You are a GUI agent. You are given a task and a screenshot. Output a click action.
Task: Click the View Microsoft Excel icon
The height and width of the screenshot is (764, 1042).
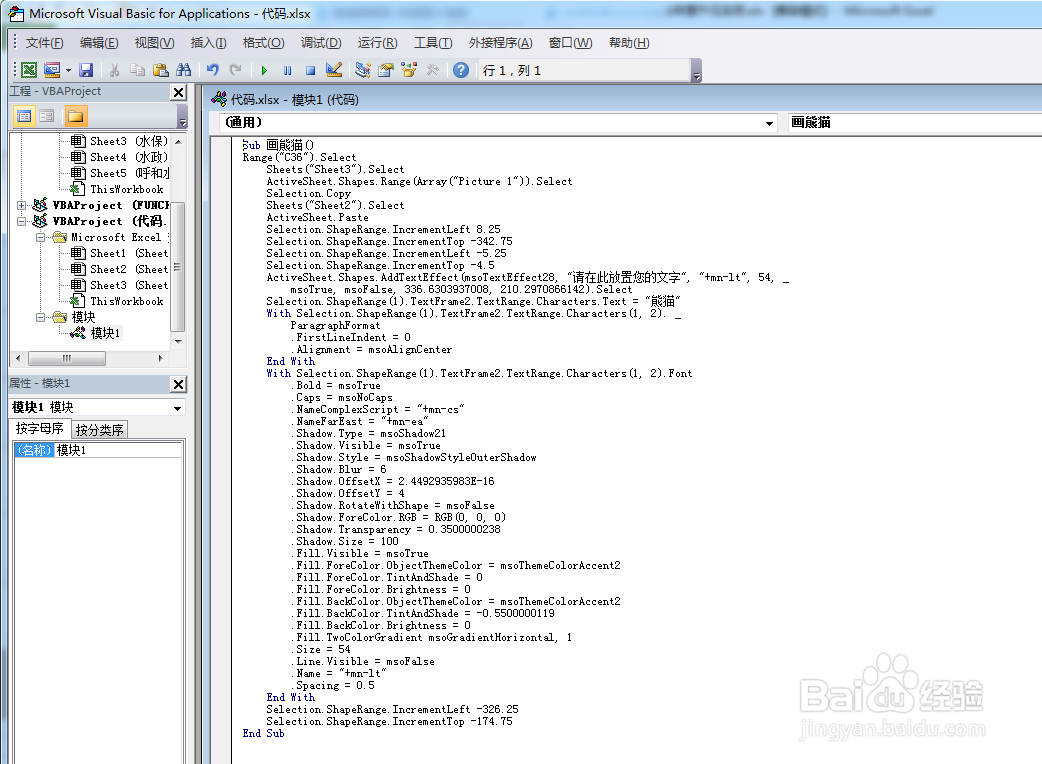[29, 70]
